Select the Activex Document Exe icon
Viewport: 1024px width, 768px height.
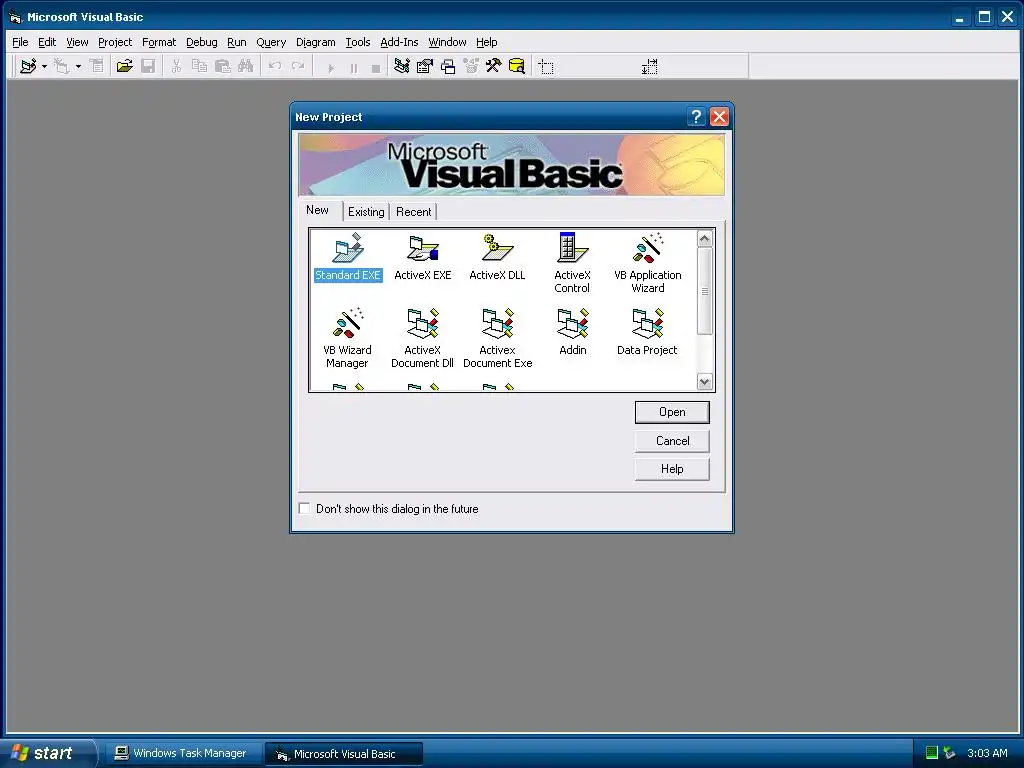498,338
